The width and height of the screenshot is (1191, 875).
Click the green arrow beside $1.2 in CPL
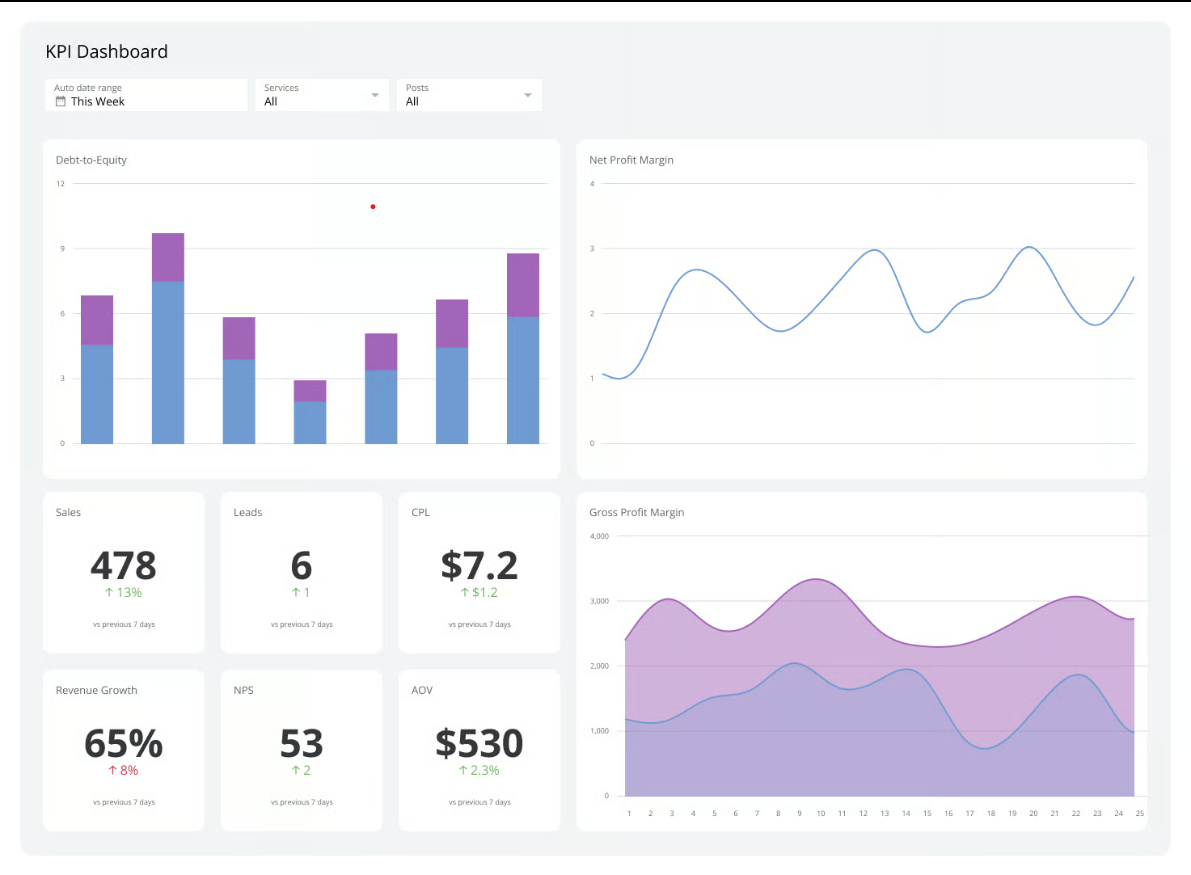point(465,593)
